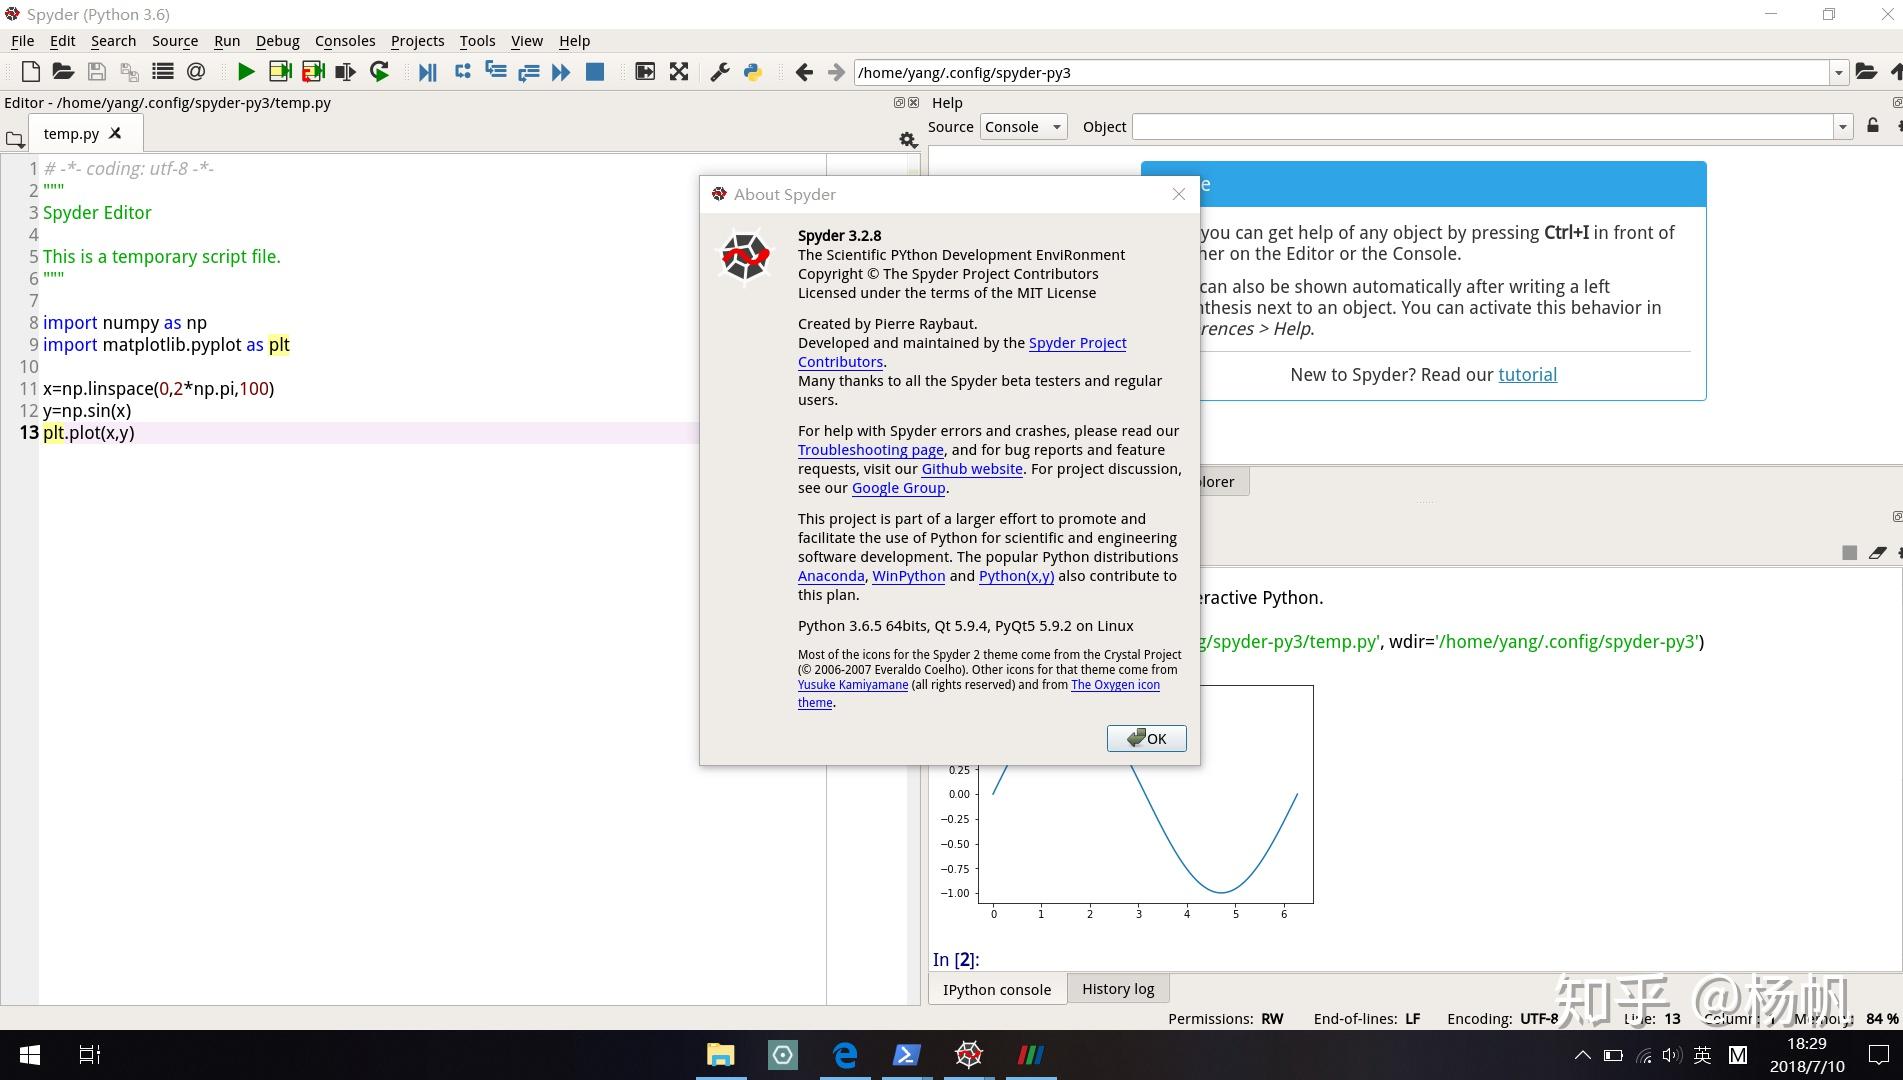Click debug Step over icon
This screenshot has height=1080, width=1903.
[462, 71]
